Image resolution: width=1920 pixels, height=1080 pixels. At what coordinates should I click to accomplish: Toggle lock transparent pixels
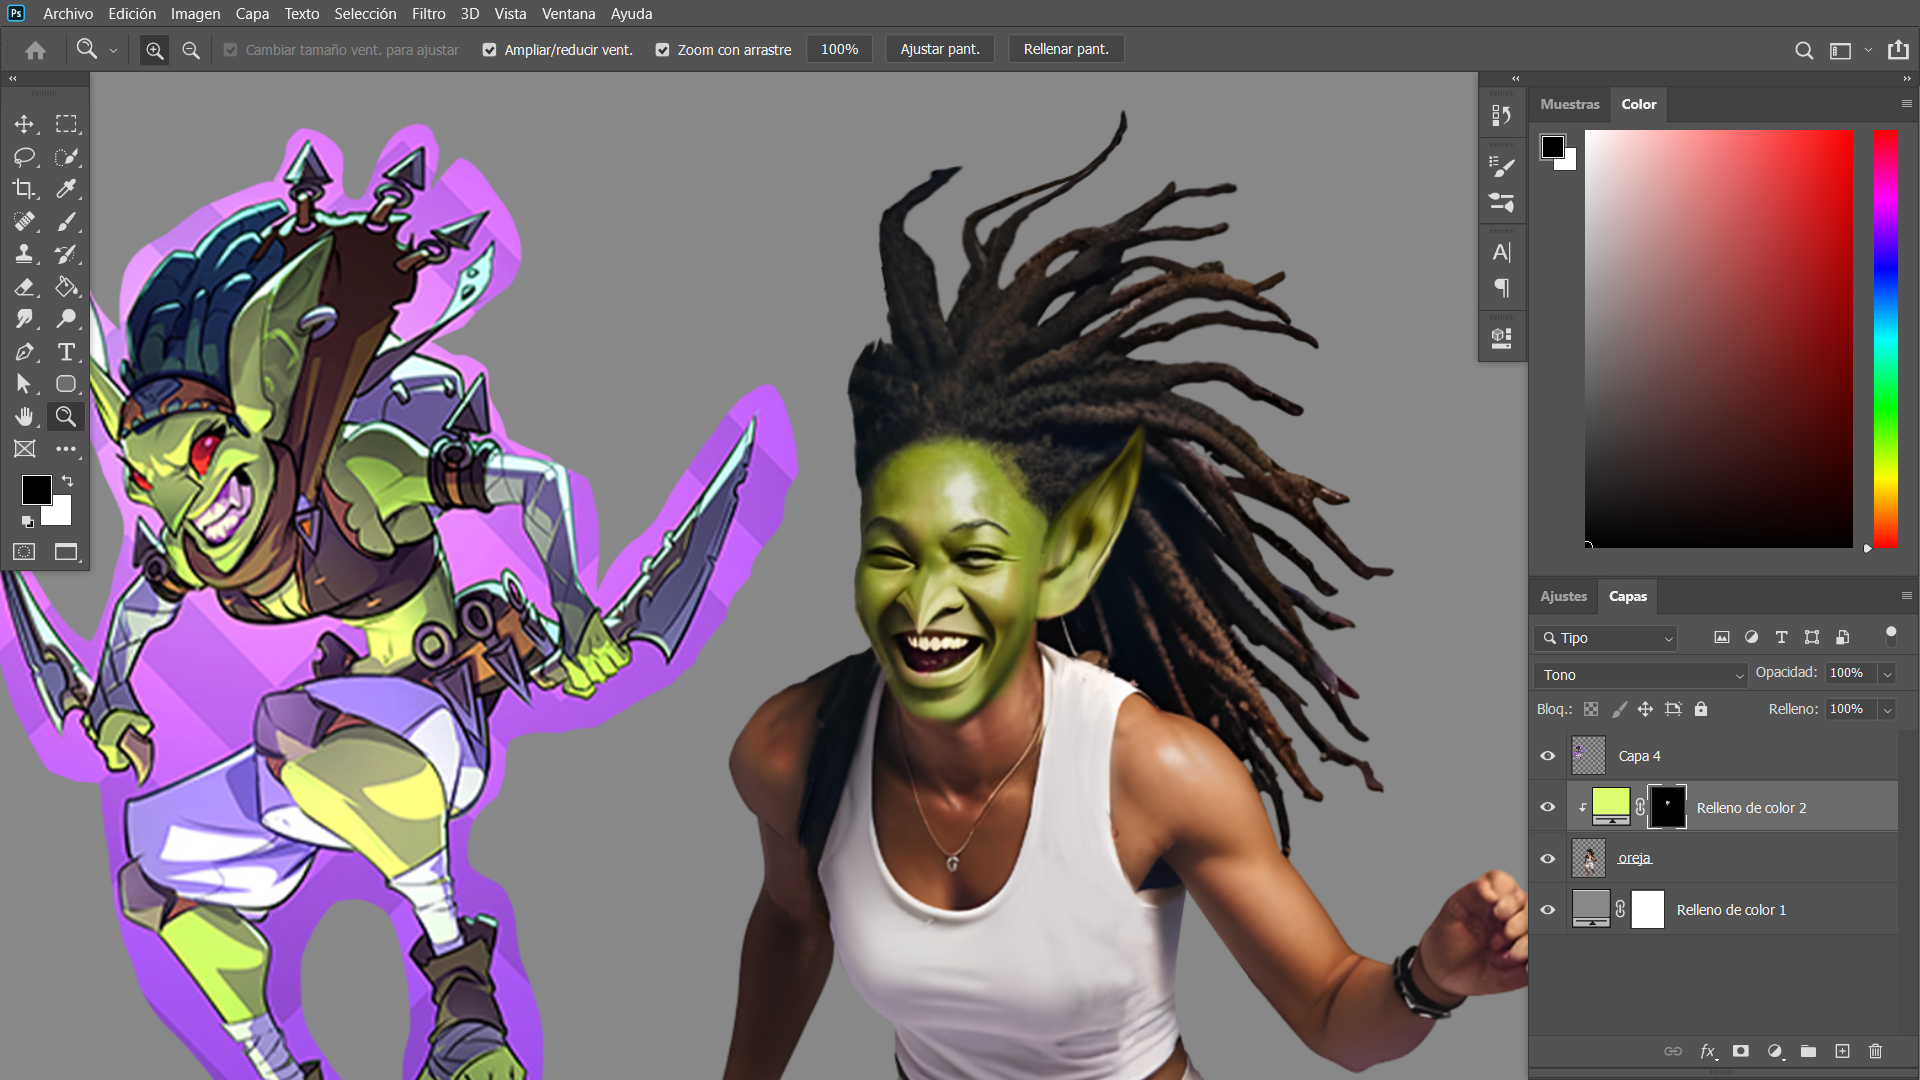tap(1591, 709)
